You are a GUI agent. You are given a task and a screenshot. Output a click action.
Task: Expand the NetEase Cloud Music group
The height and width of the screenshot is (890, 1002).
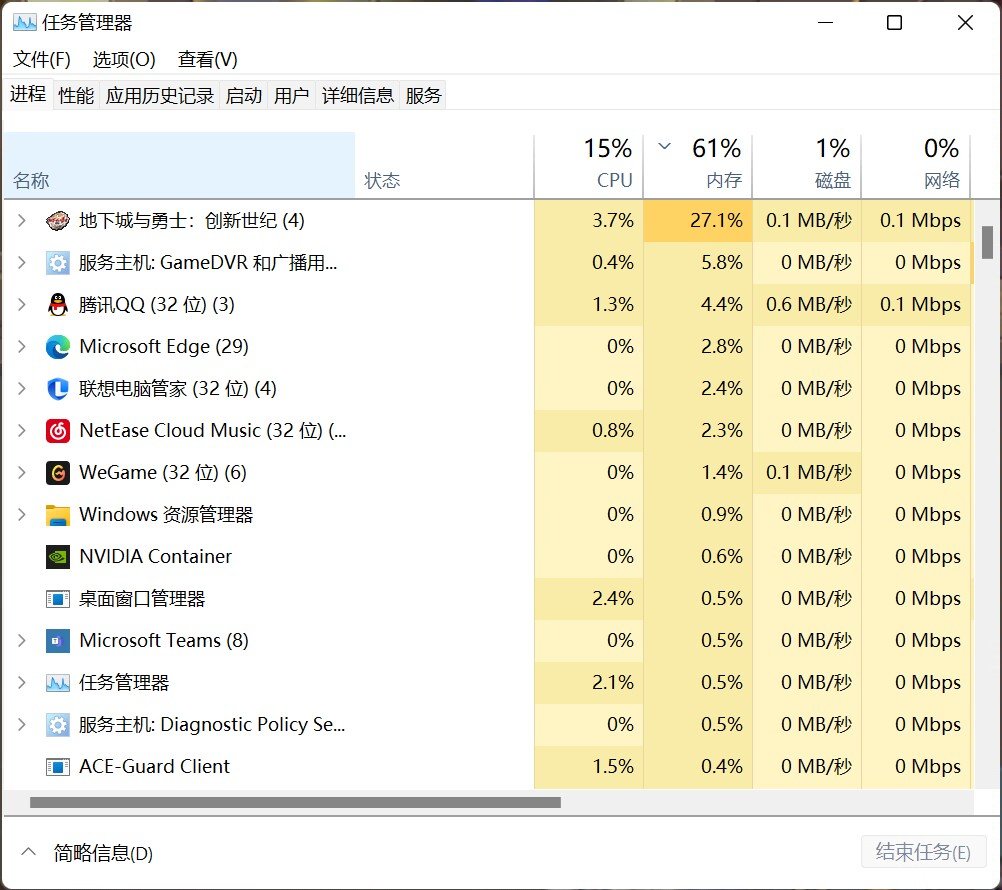[22, 431]
